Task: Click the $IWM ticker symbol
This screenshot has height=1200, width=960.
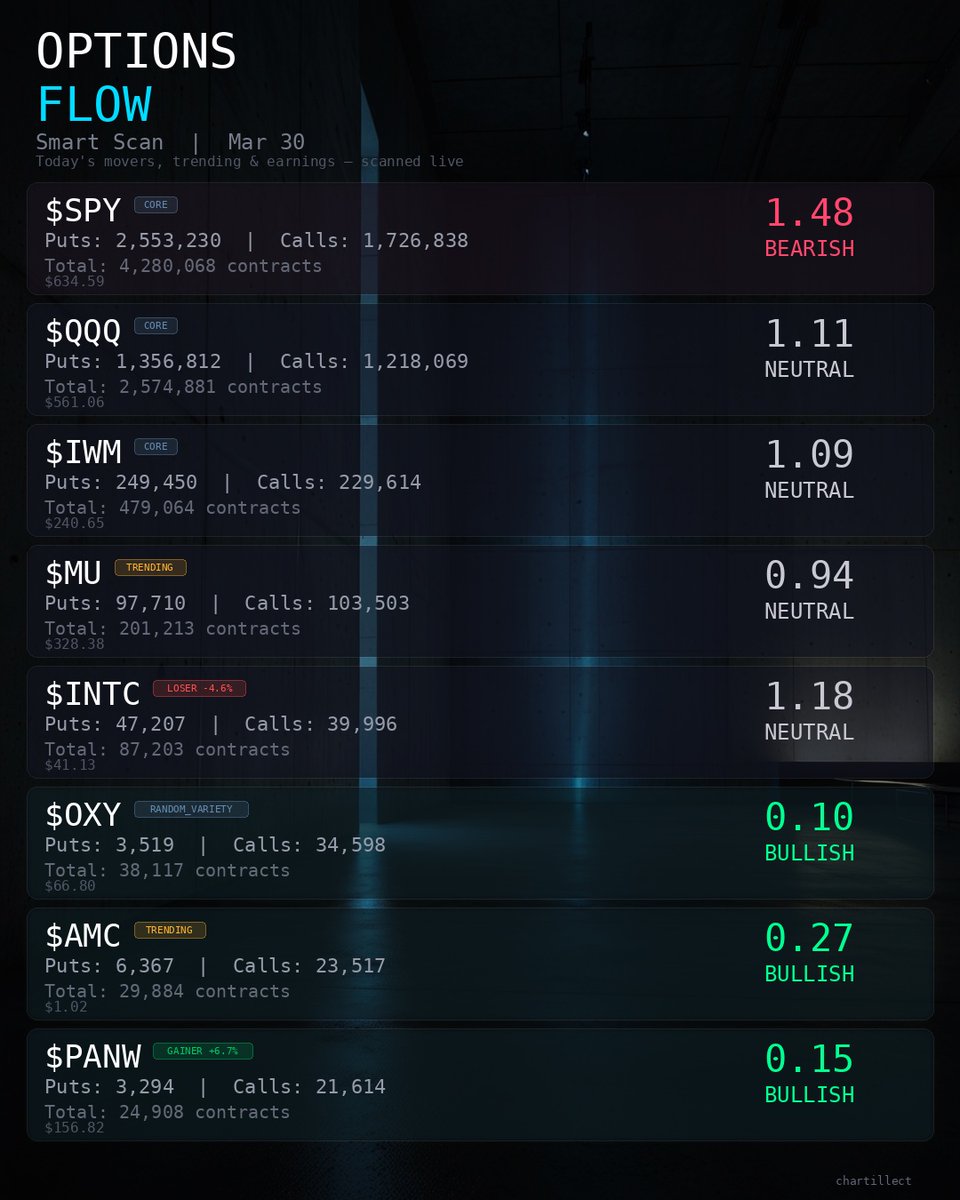Action: (83, 452)
